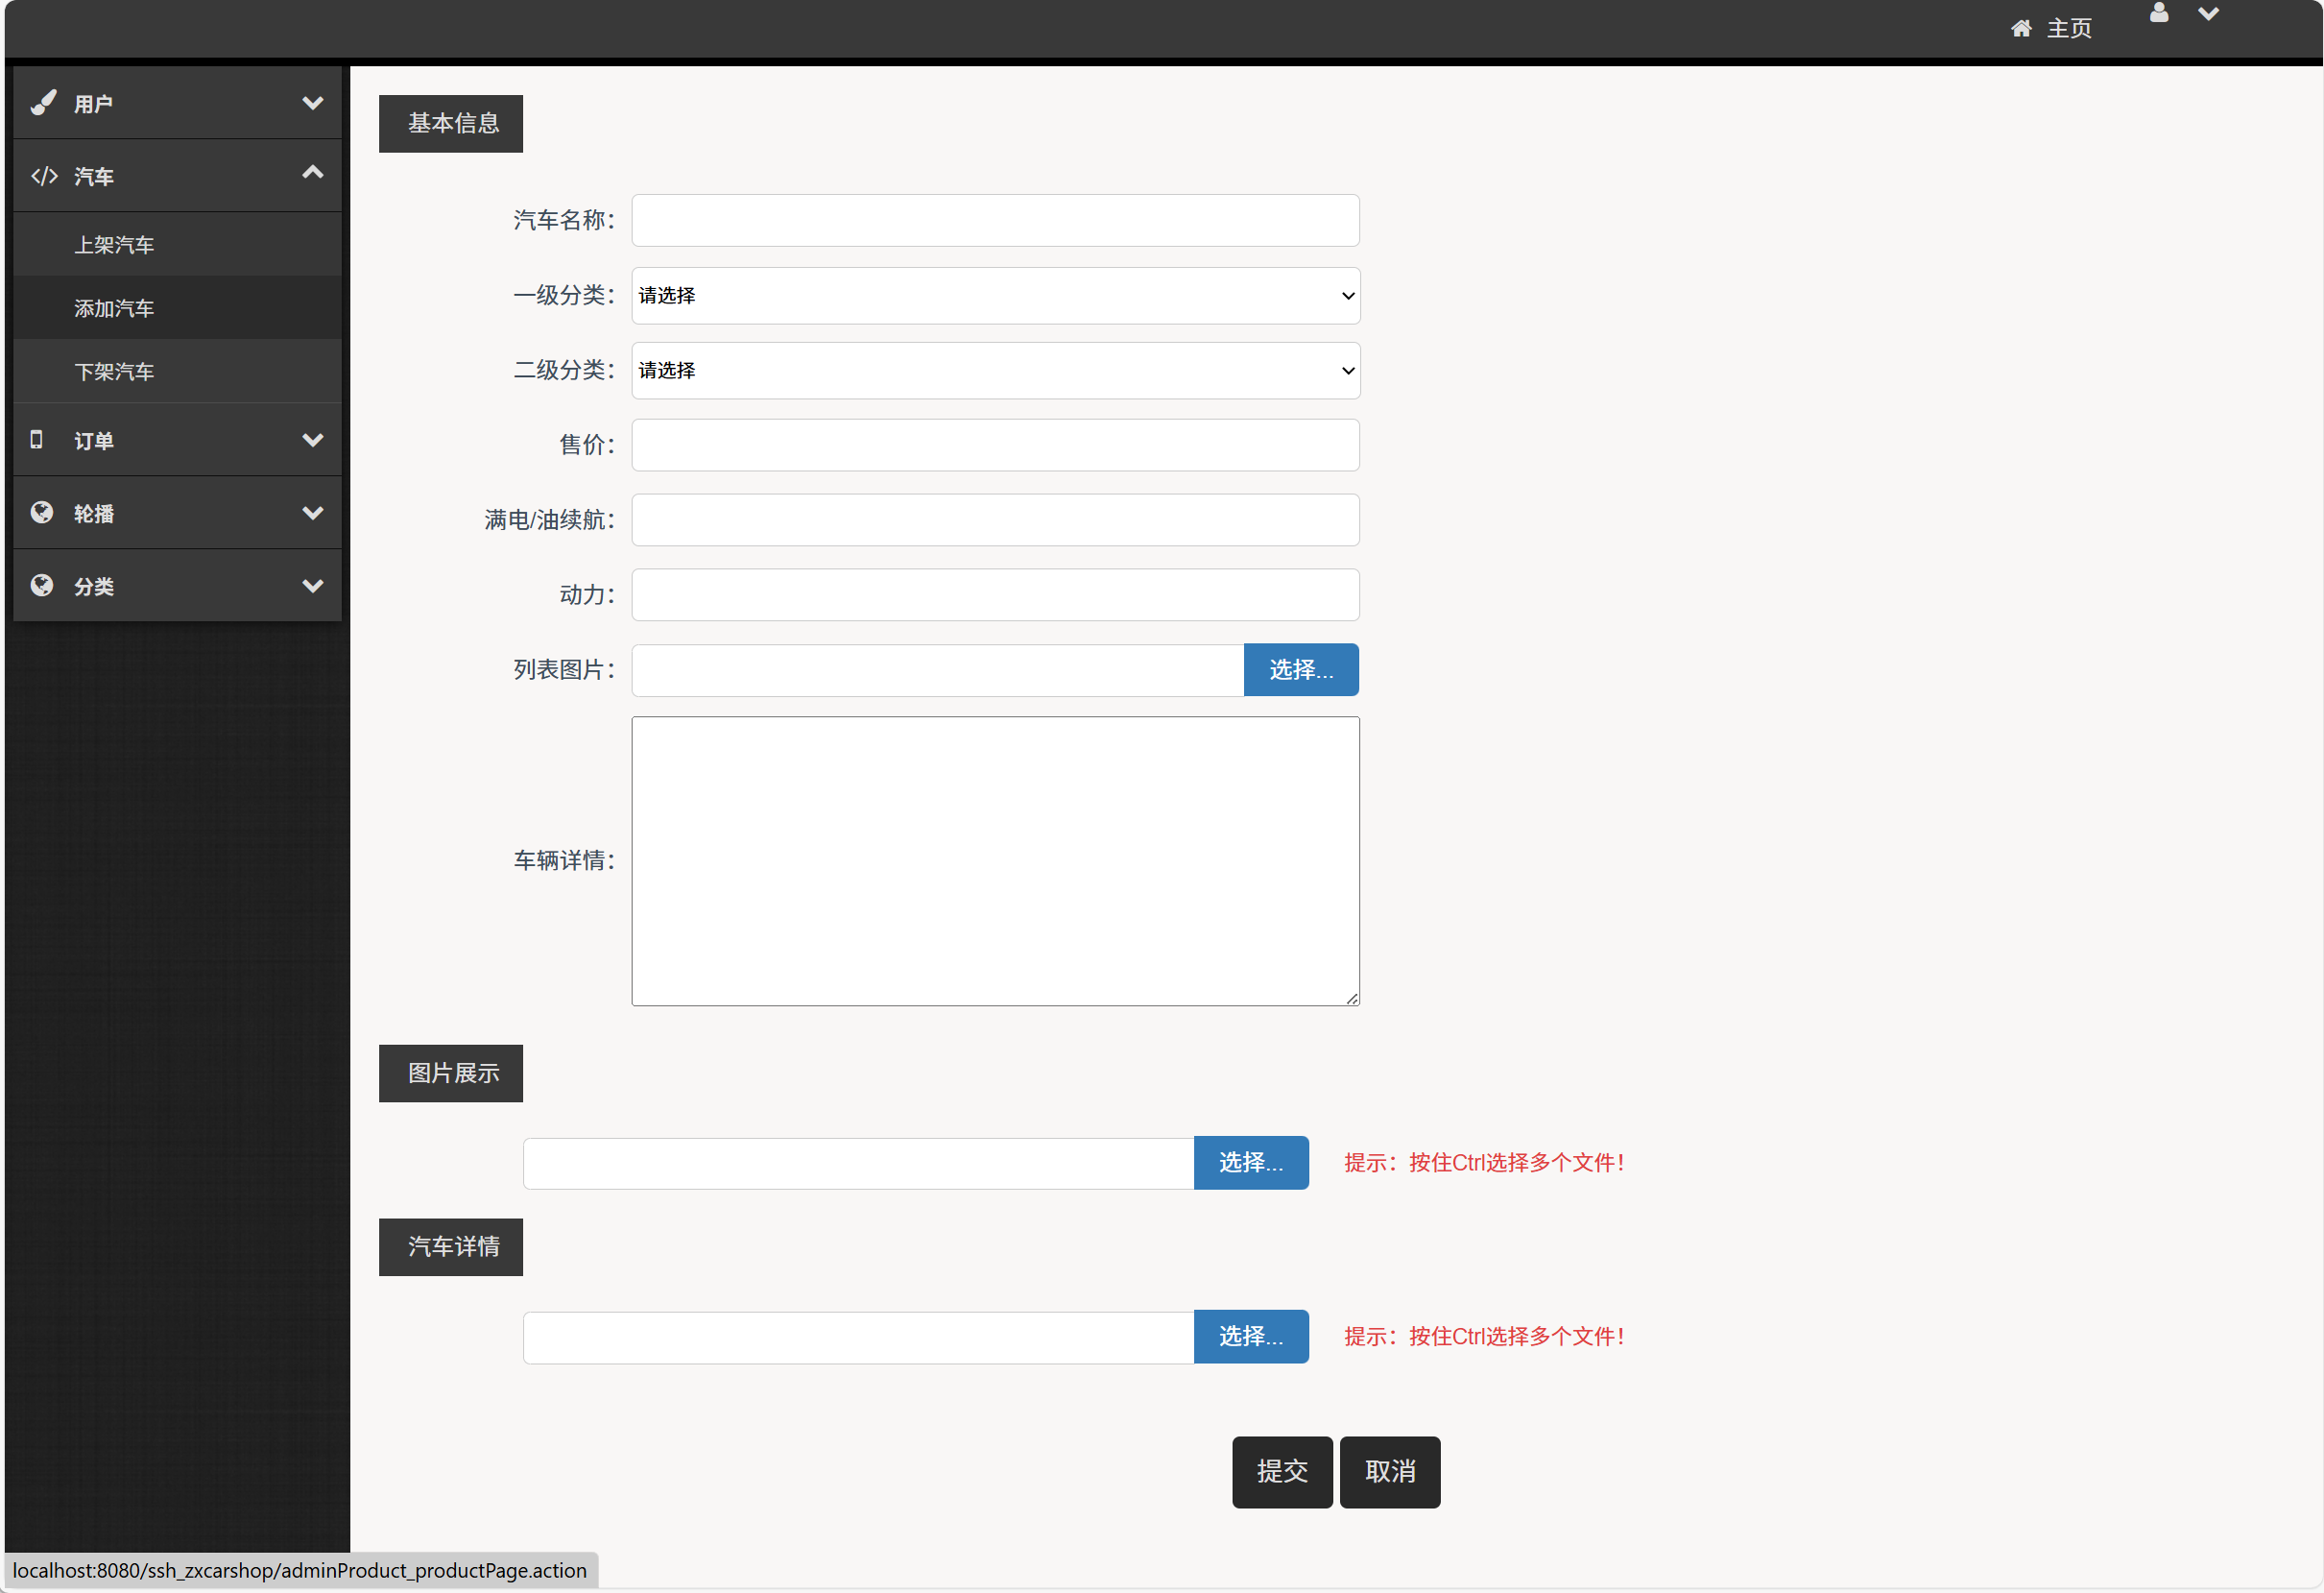Screen dimensions: 2324x1593
Task: Click the paintbrush icon next to 用户
Action: click(43, 103)
